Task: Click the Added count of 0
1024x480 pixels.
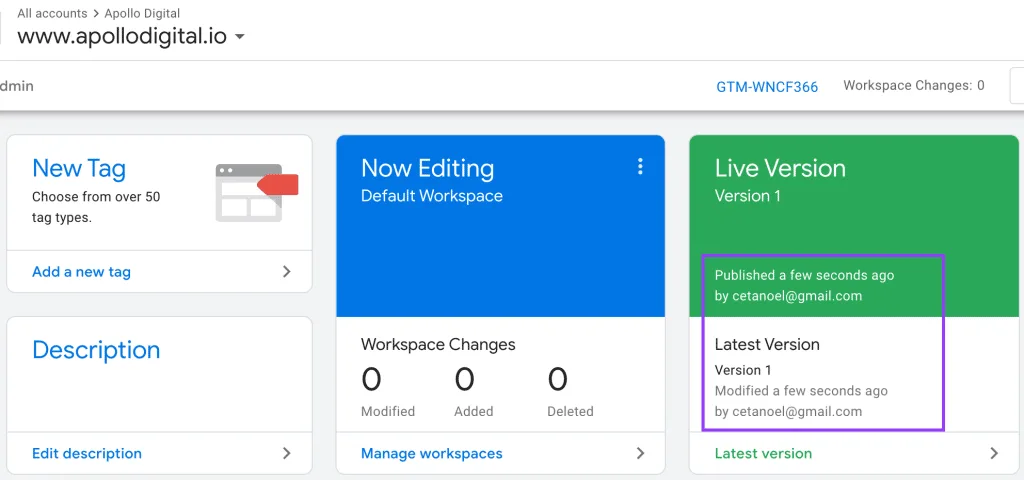Action: pos(464,379)
